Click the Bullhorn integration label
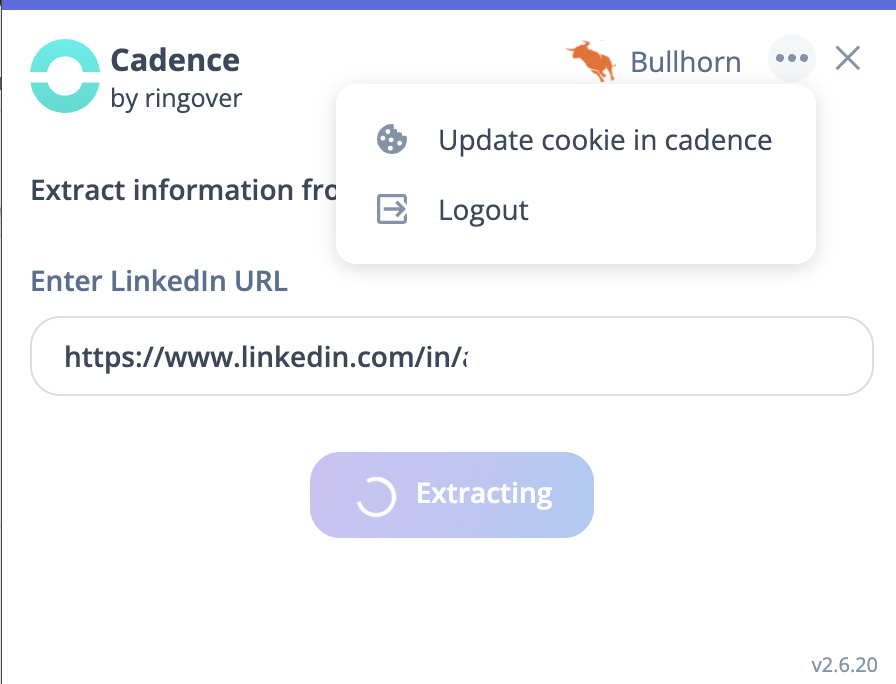This screenshot has height=684, width=896. click(x=685, y=62)
